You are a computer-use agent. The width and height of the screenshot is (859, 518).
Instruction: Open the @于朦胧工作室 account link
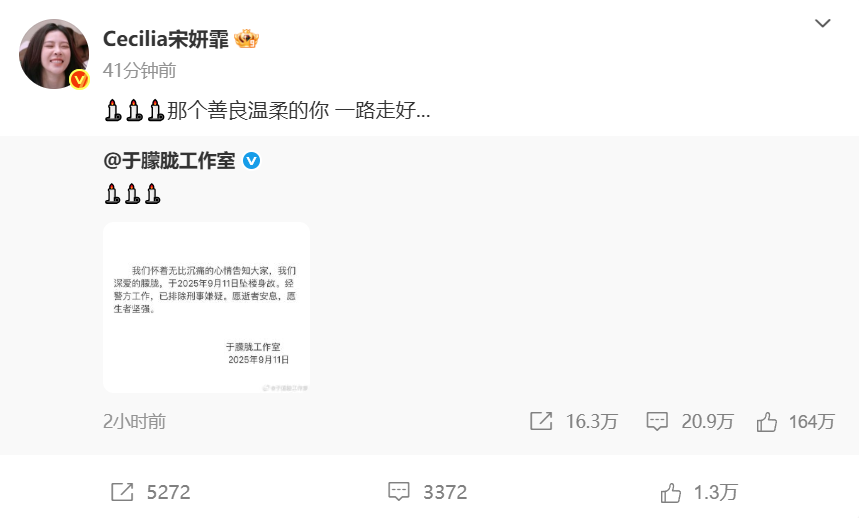169,160
